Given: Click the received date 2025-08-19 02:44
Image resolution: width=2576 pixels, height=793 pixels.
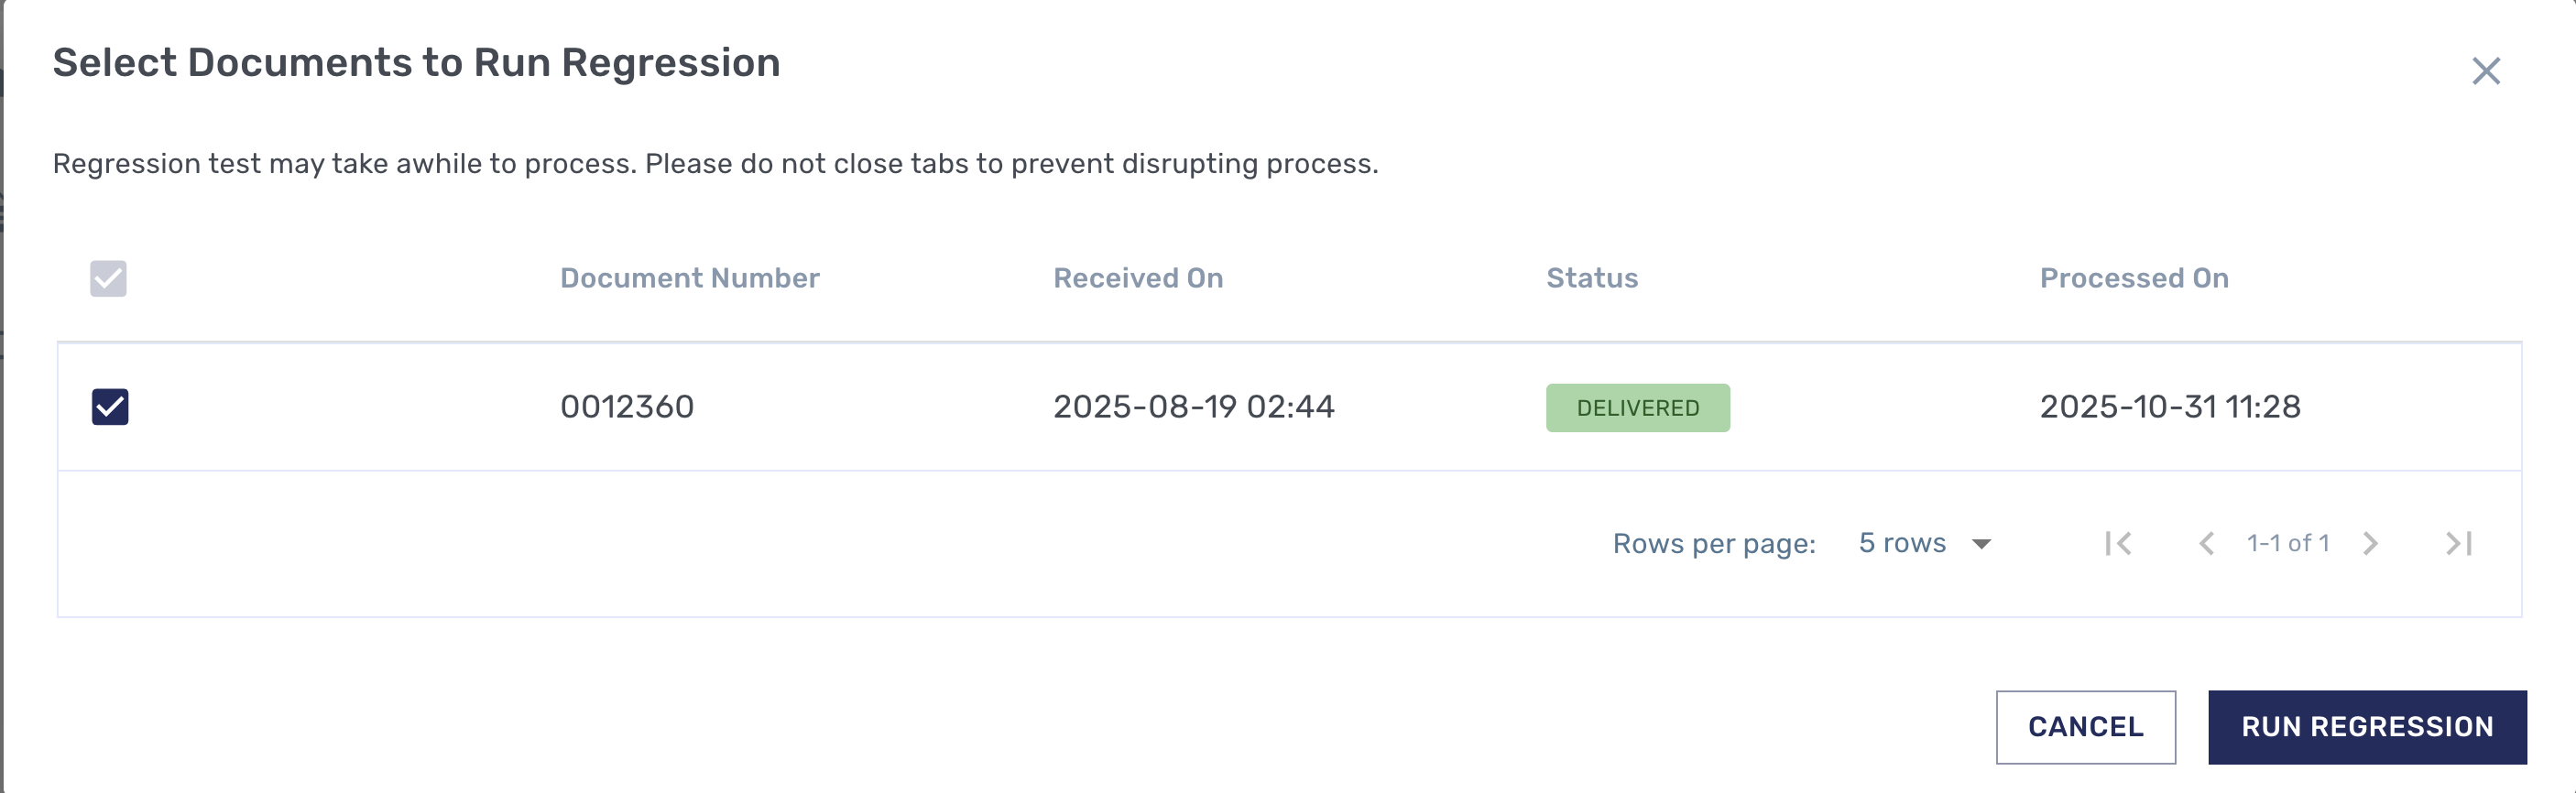Looking at the screenshot, I should tap(1193, 407).
